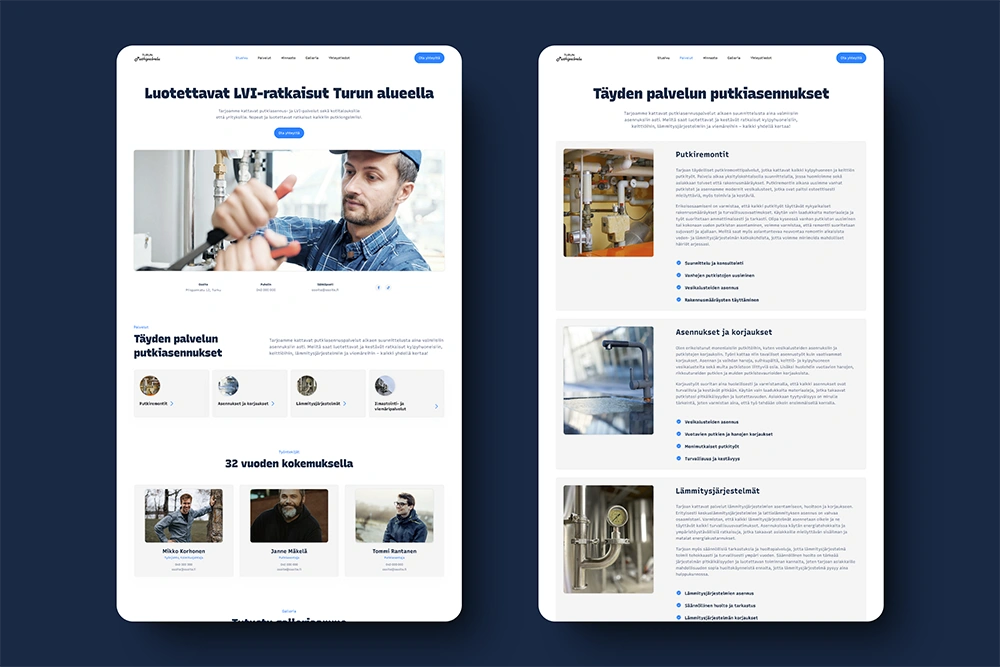This screenshot has width=1000, height=667.
Task: Click the pipes photo in the Putkiremontit section
Action: [608, 203]
